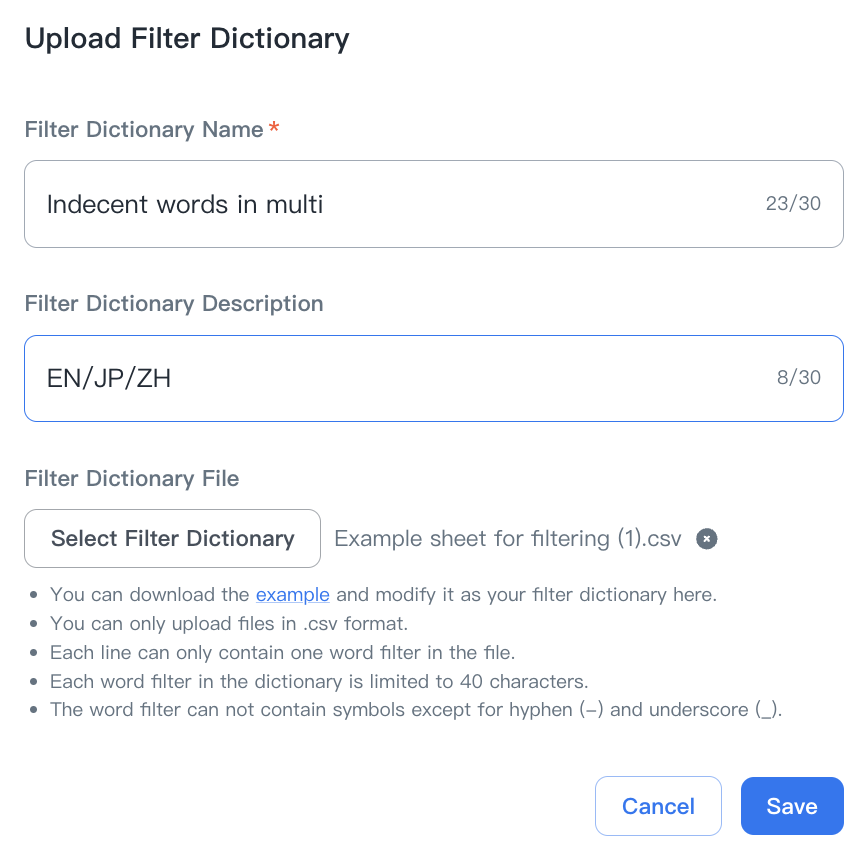Save the filter dictionary
Image resolution: width=864 pixels, height=860 pixels.
click(792, 806)
